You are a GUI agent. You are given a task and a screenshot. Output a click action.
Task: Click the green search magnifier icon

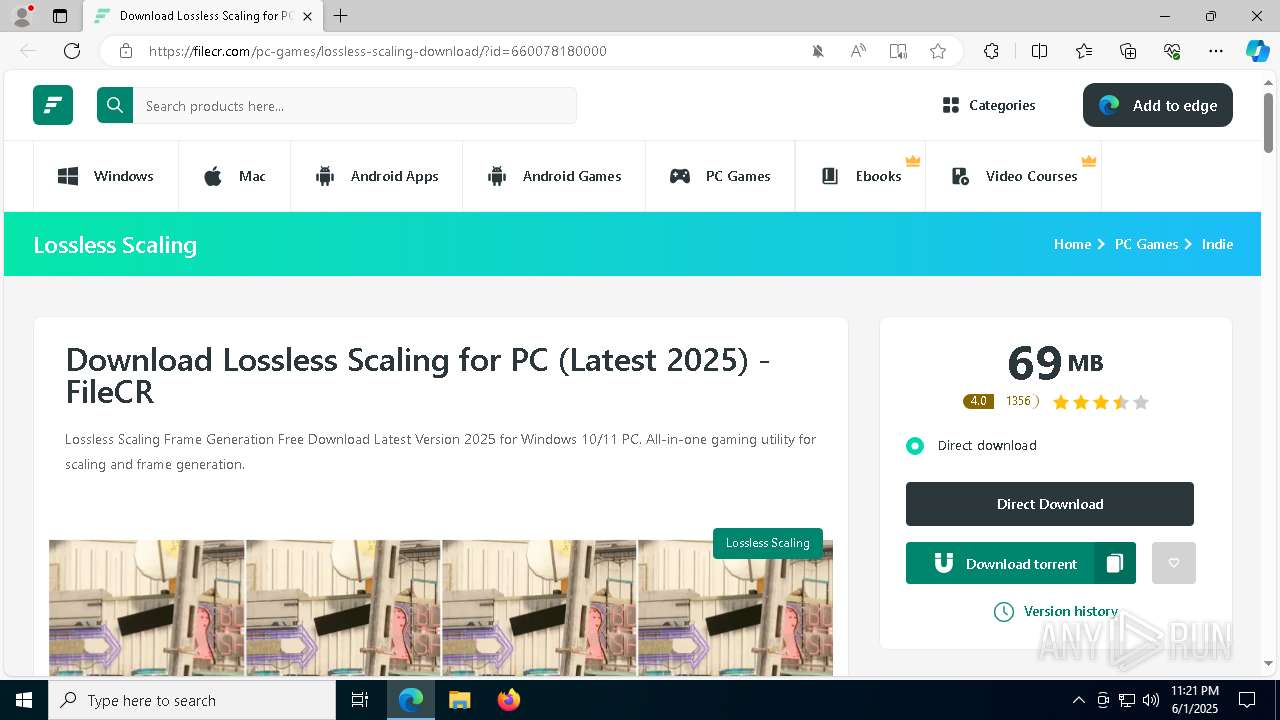click(115, 105)
